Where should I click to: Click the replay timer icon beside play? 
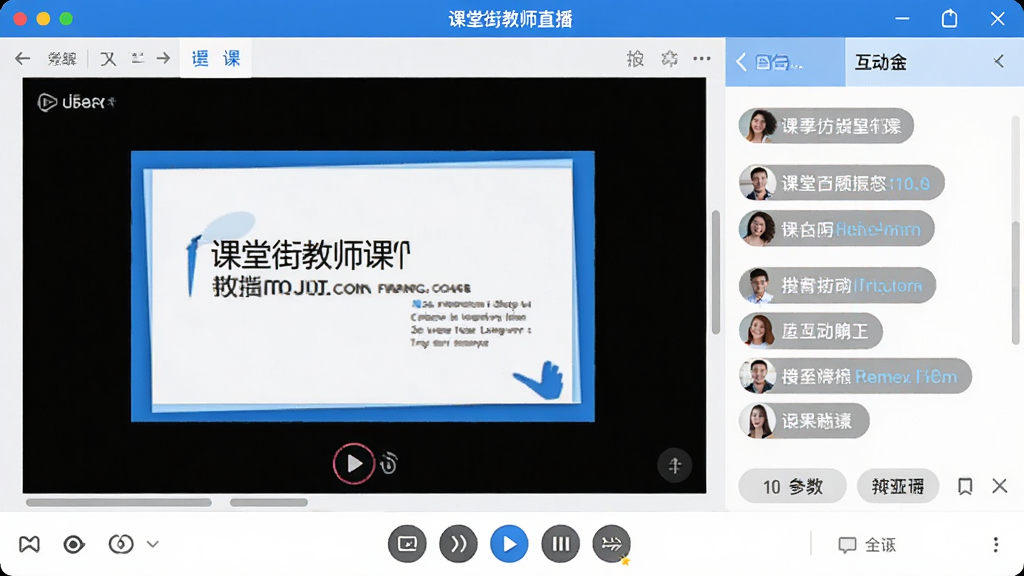[x=389, y=463]
